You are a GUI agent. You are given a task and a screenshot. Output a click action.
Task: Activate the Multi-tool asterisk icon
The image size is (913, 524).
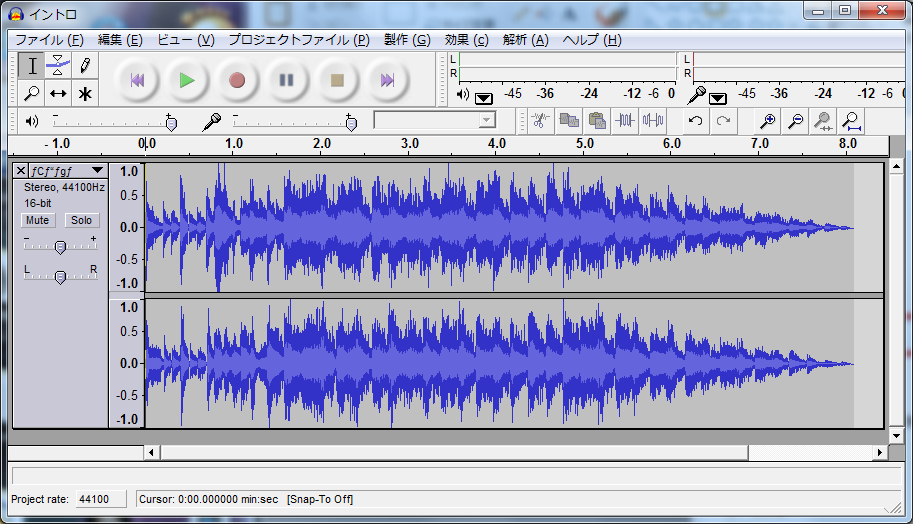coord(85,94)
